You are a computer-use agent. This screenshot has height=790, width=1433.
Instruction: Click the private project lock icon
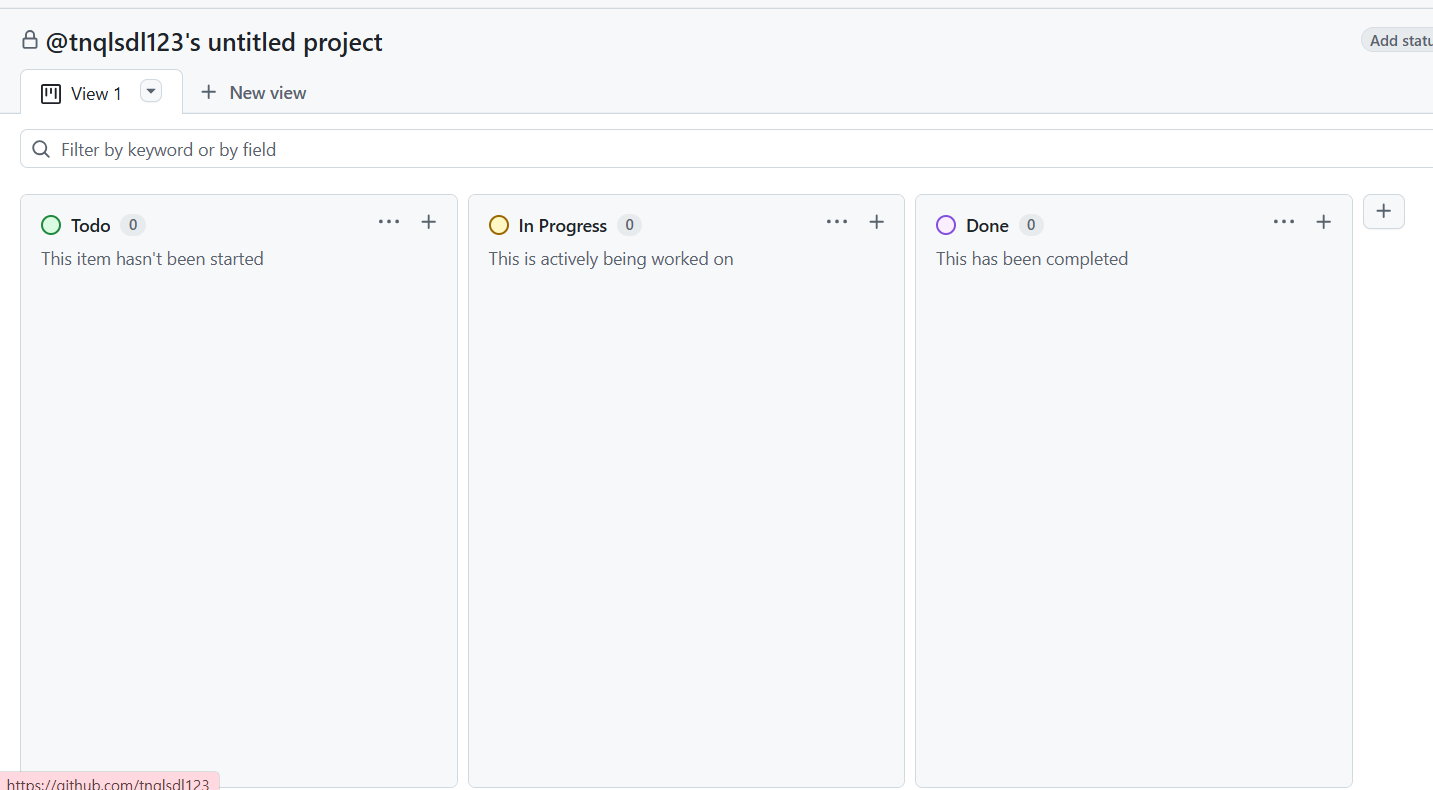click(x=30, y=41)
